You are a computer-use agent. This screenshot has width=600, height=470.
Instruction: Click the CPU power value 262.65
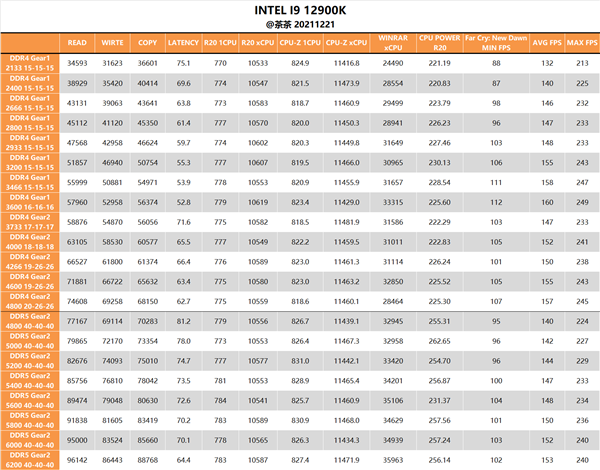pos(440,341)
